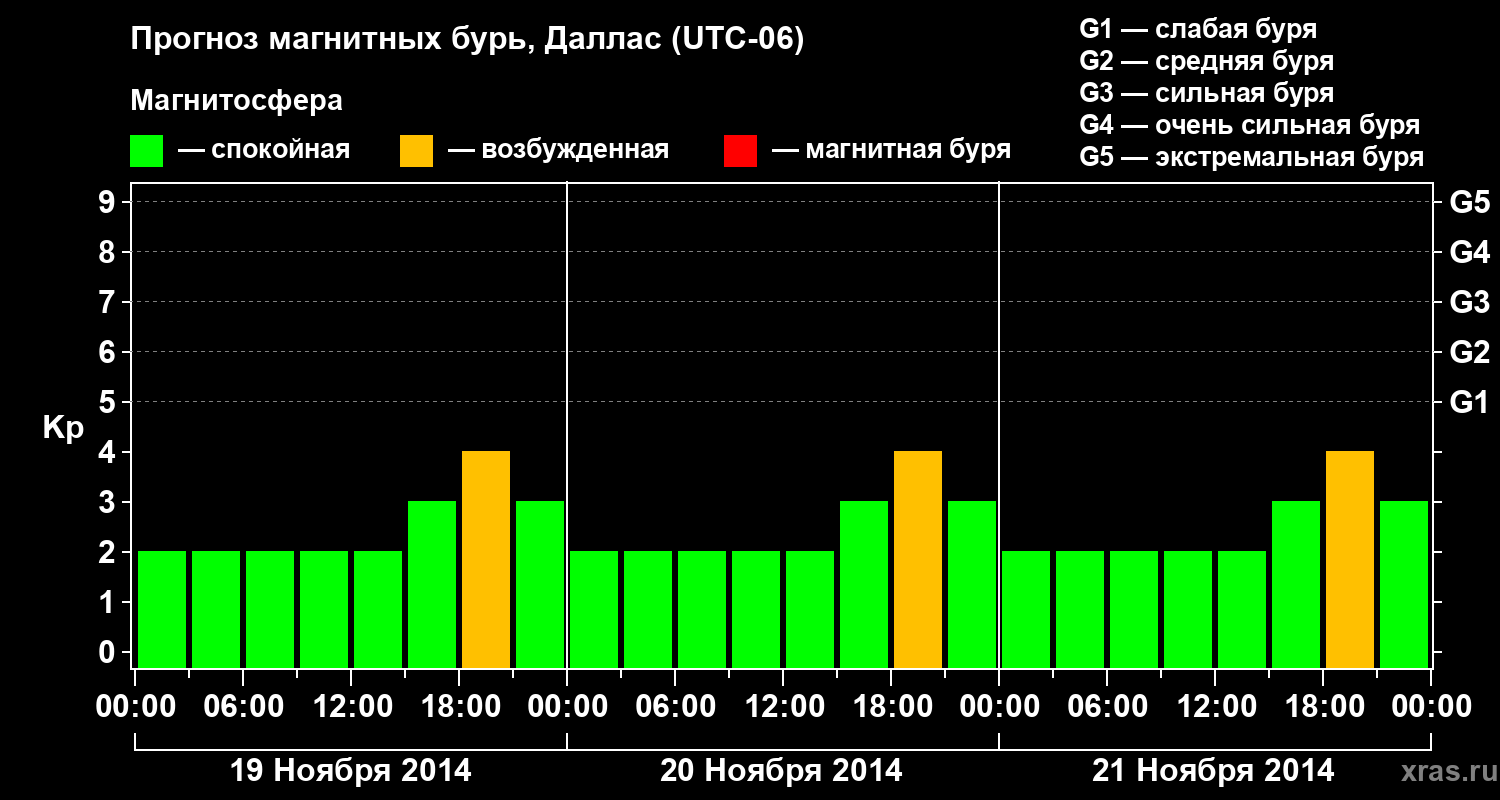Click the first green bar on 21 Ноября

click(1026, 609)
